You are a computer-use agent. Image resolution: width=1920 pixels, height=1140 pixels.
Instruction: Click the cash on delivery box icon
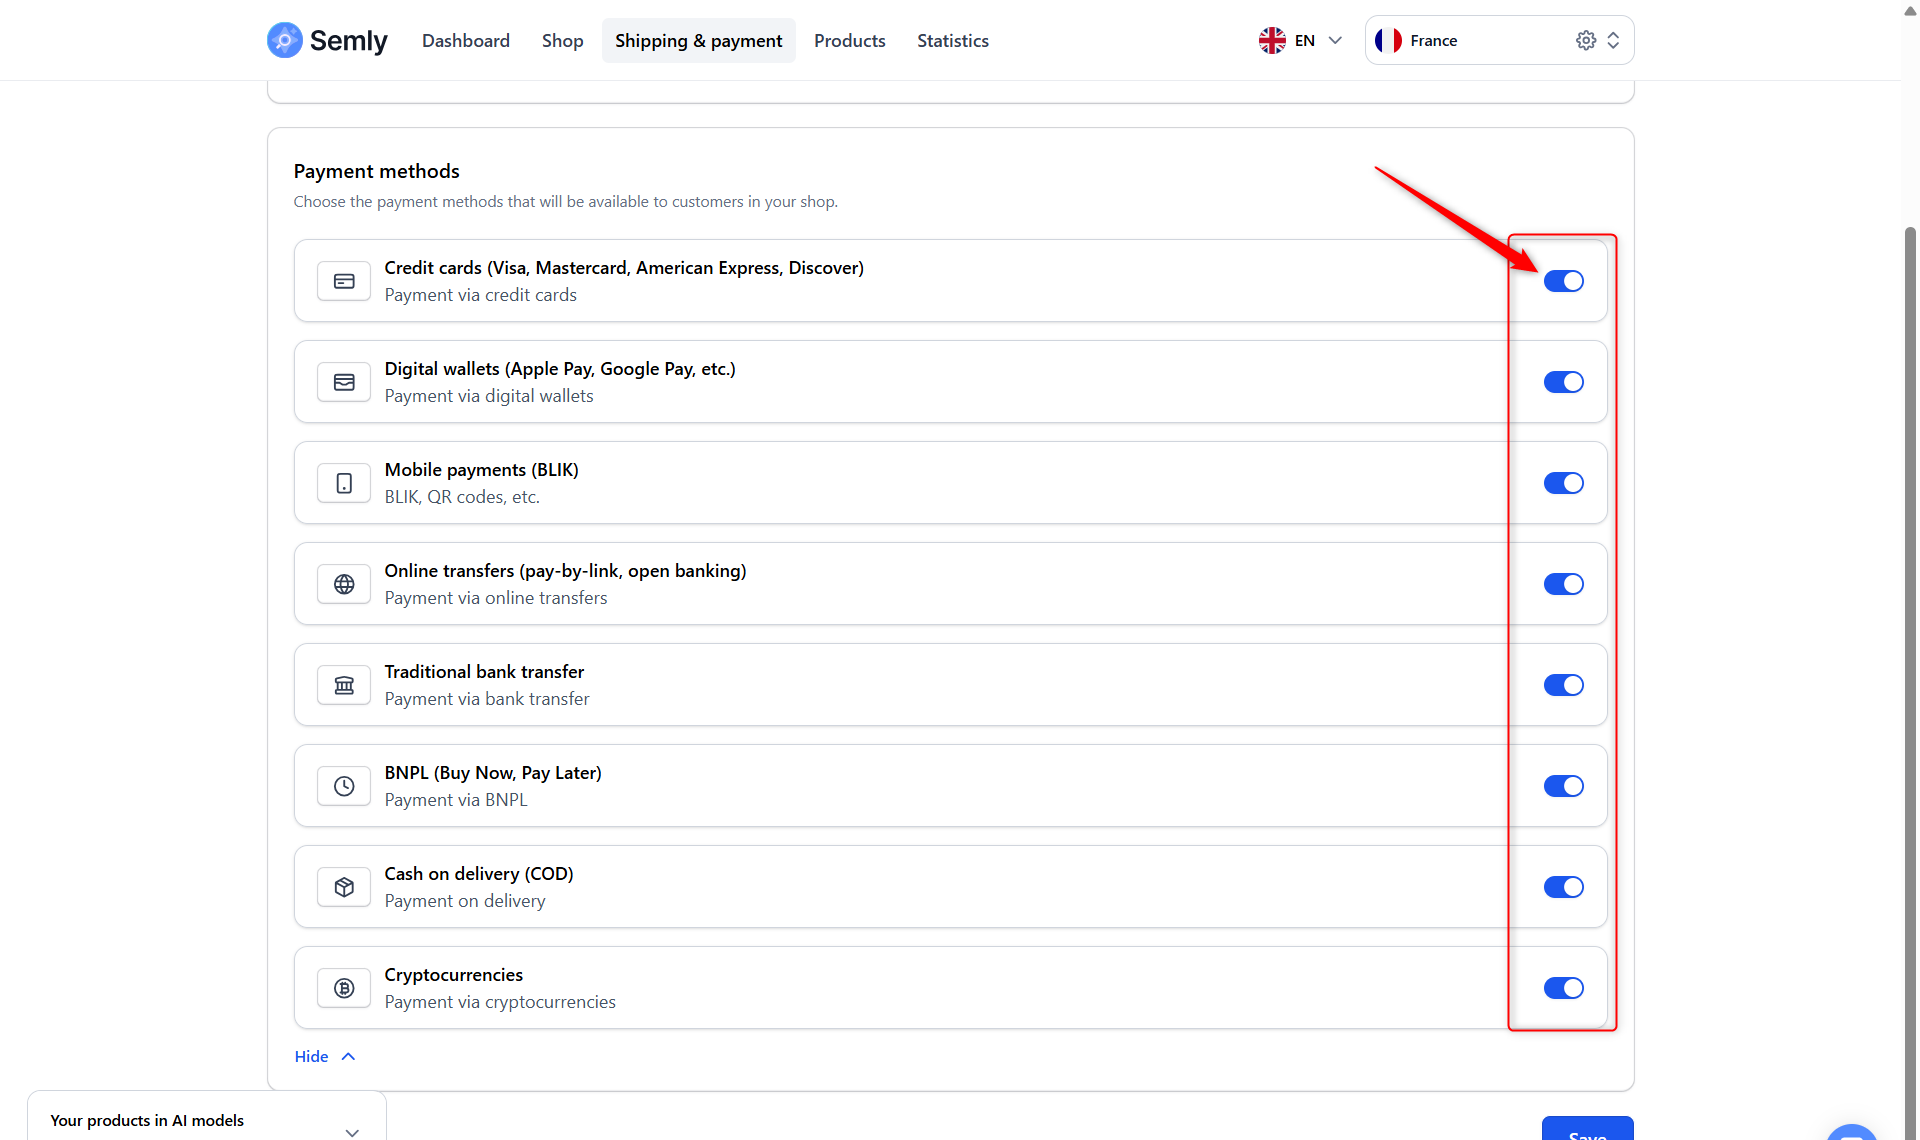[x=344, y=887]
